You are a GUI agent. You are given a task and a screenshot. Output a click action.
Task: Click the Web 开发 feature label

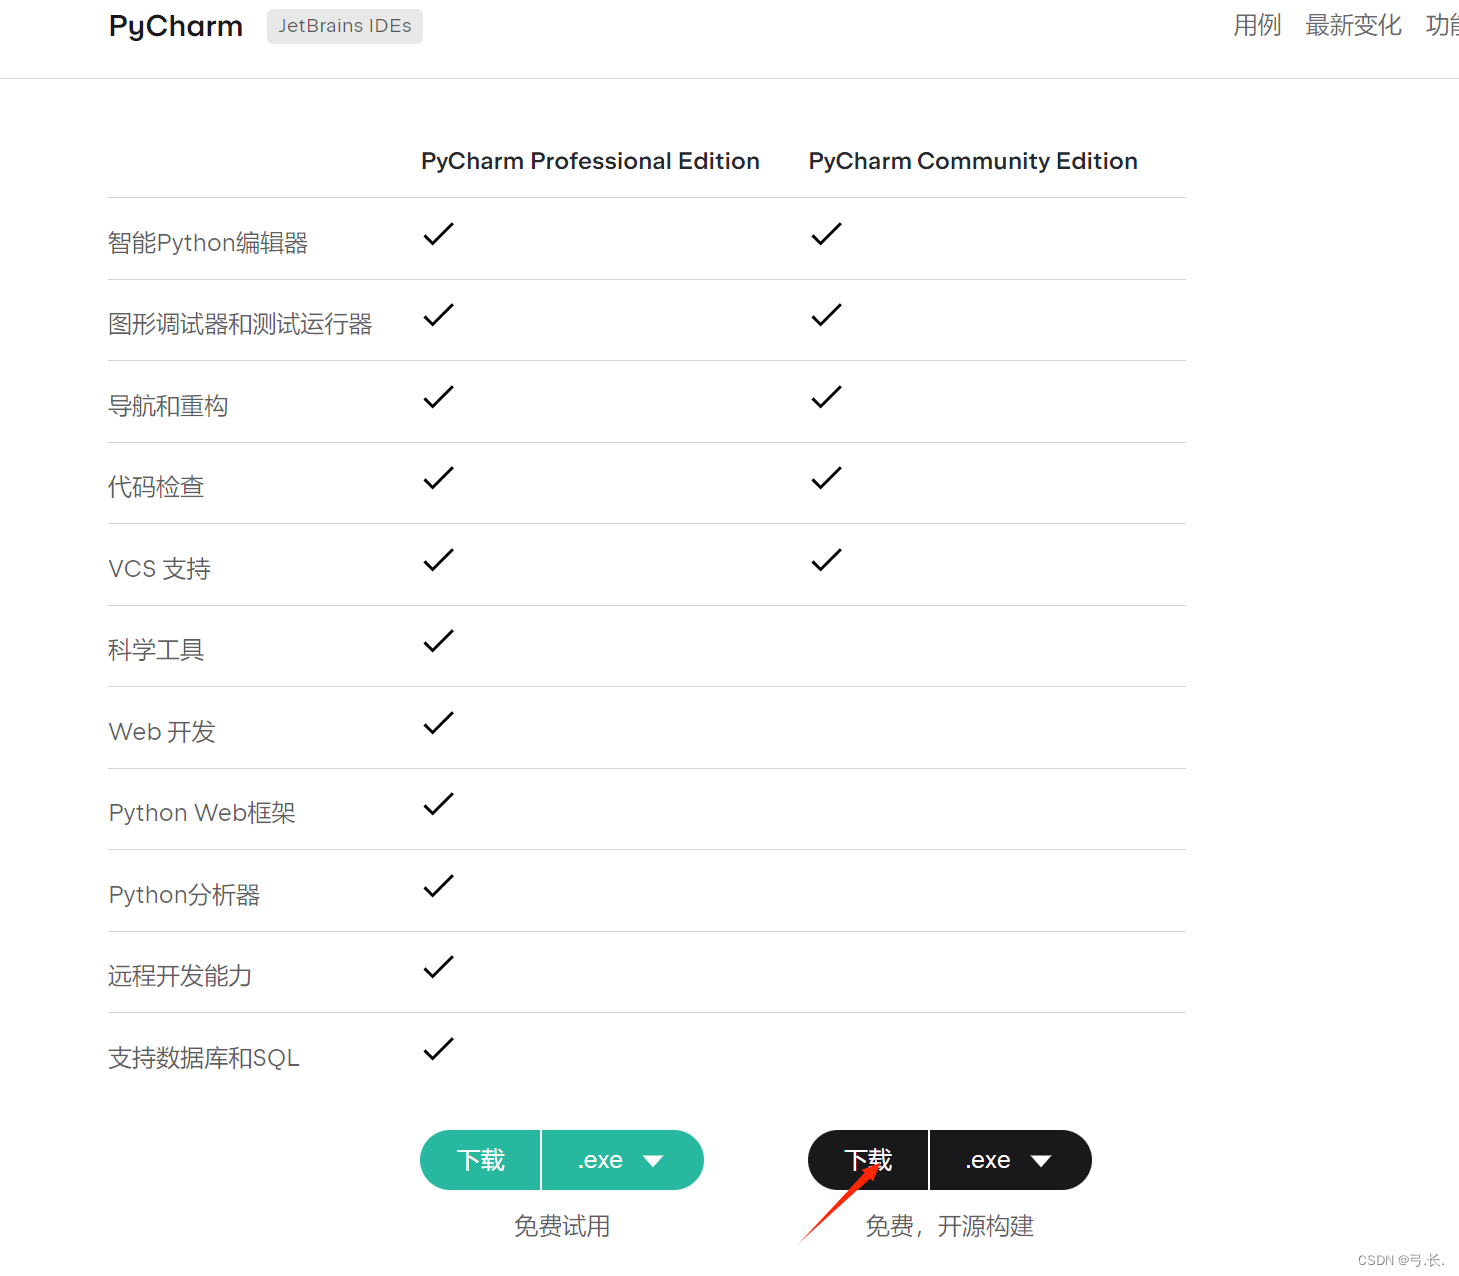(x=162, y=732)
